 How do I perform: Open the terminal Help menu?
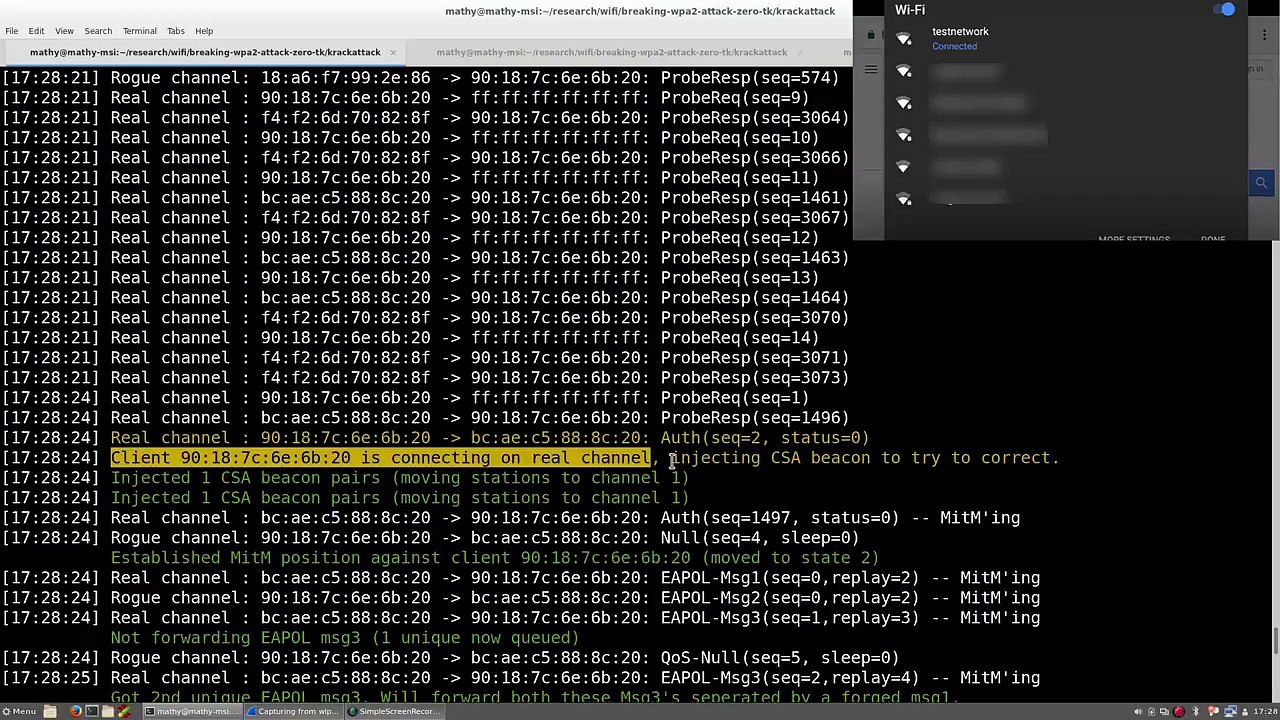click(204, 31)
